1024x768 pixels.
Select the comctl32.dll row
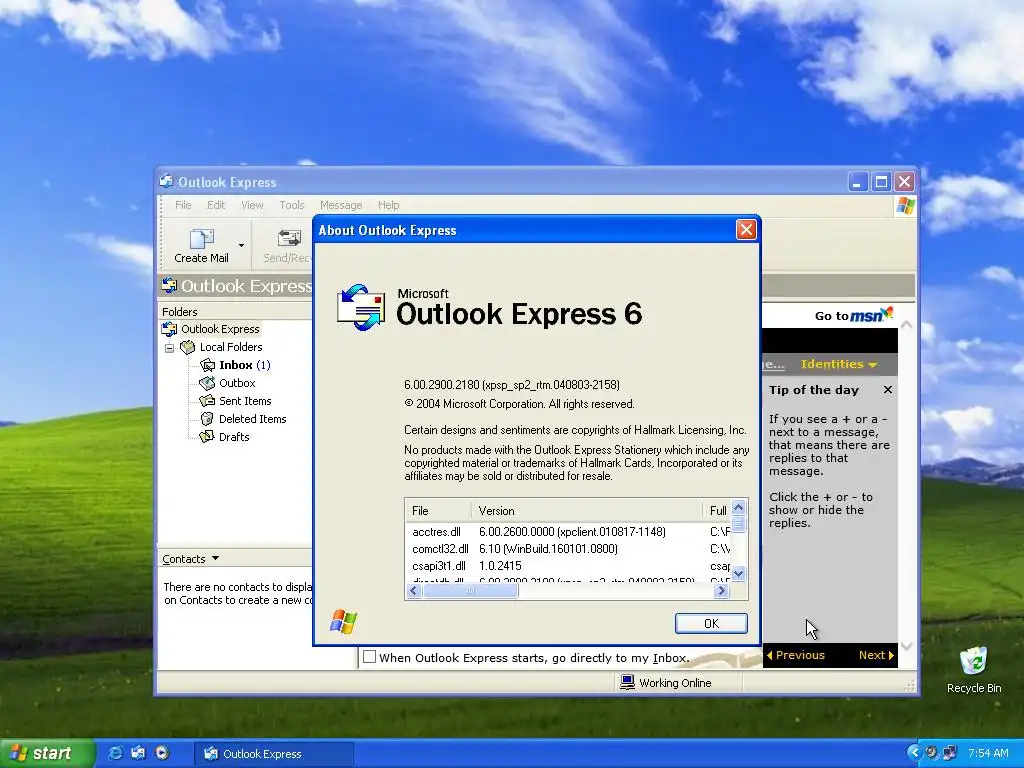click(568, 549)
